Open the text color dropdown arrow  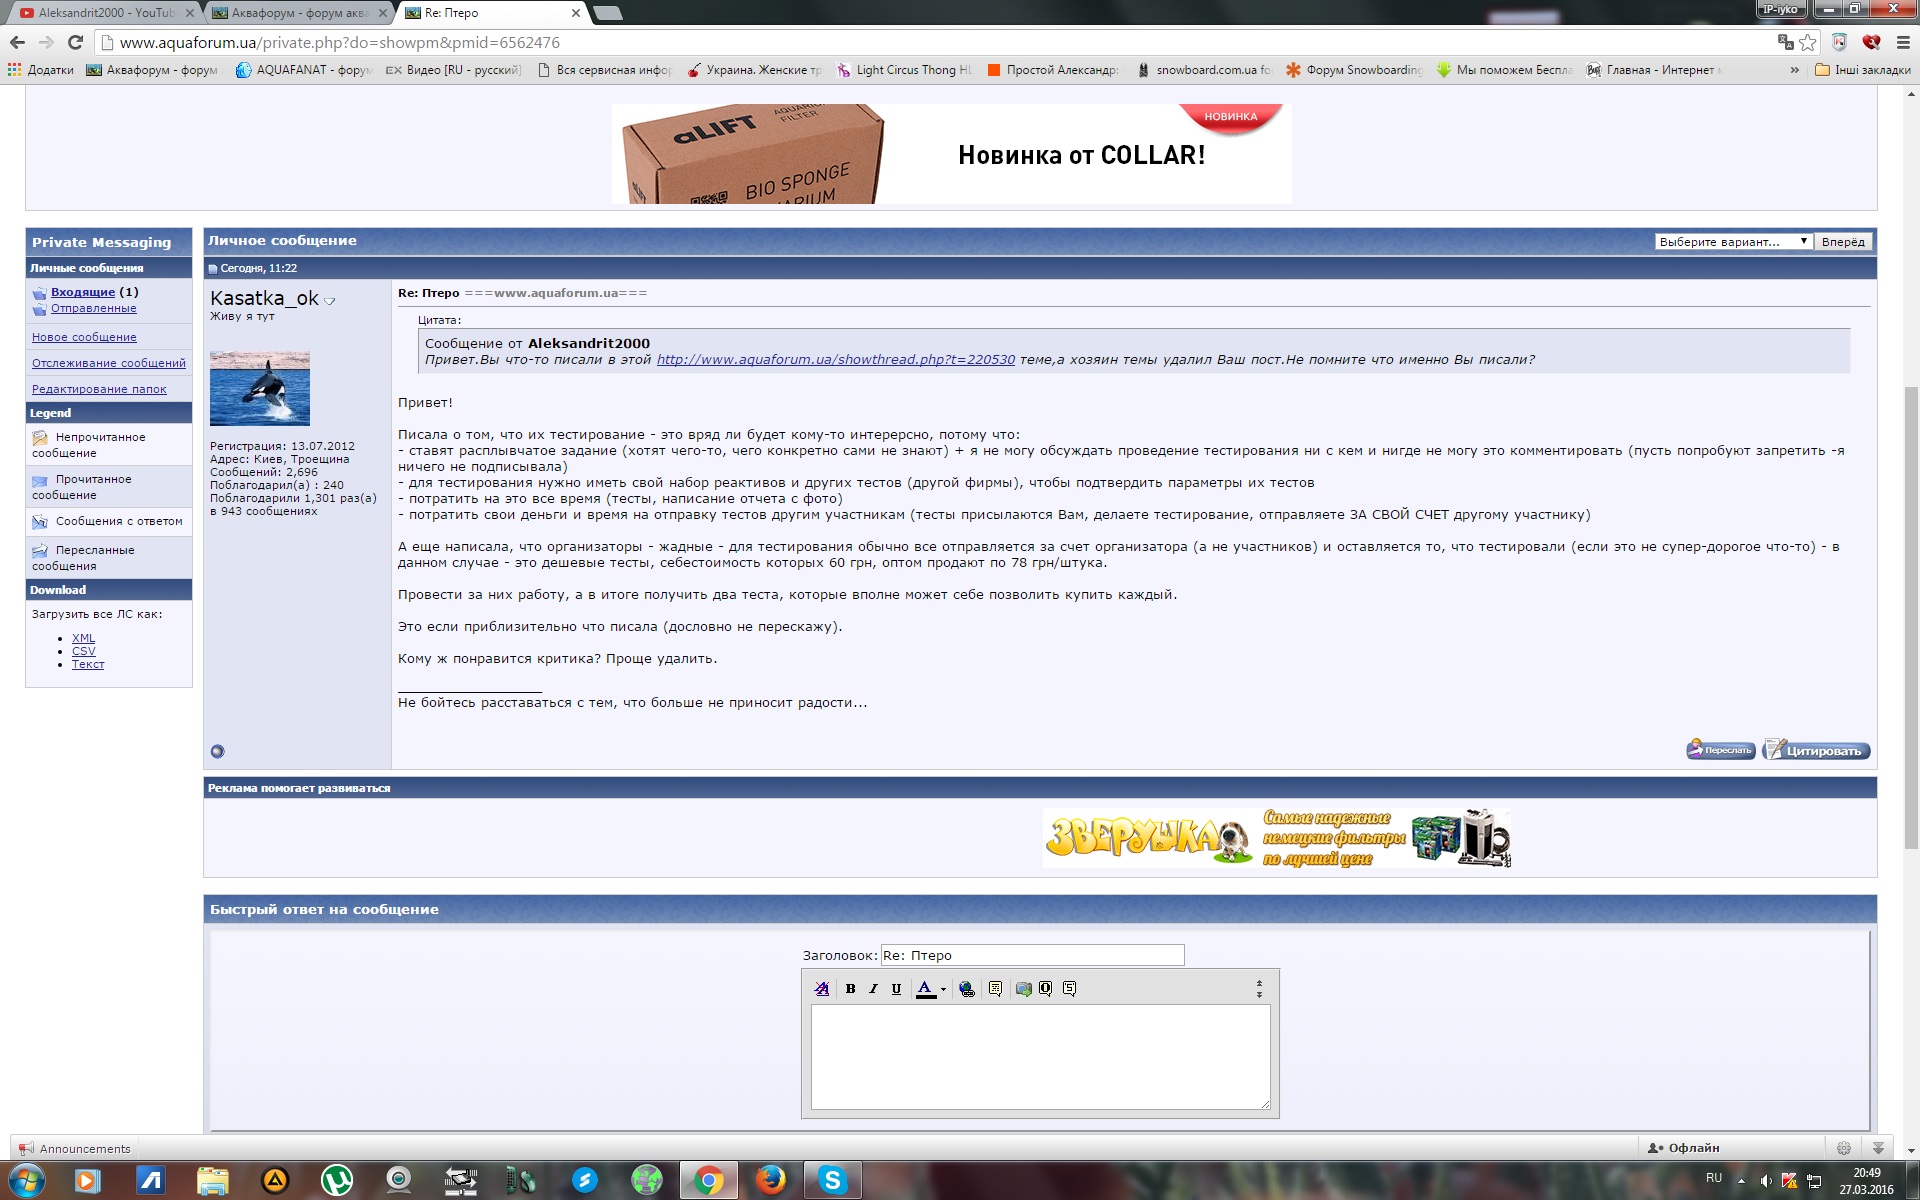tap(943, 990)
